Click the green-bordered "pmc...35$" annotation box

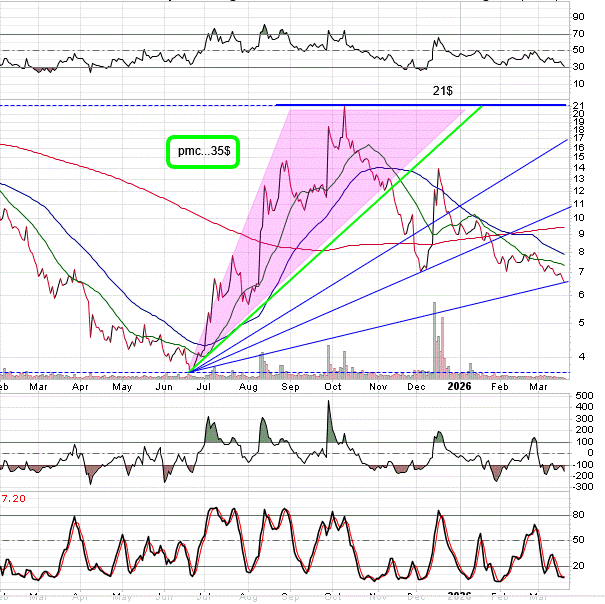pyautogui.click(x=204, y=151)
